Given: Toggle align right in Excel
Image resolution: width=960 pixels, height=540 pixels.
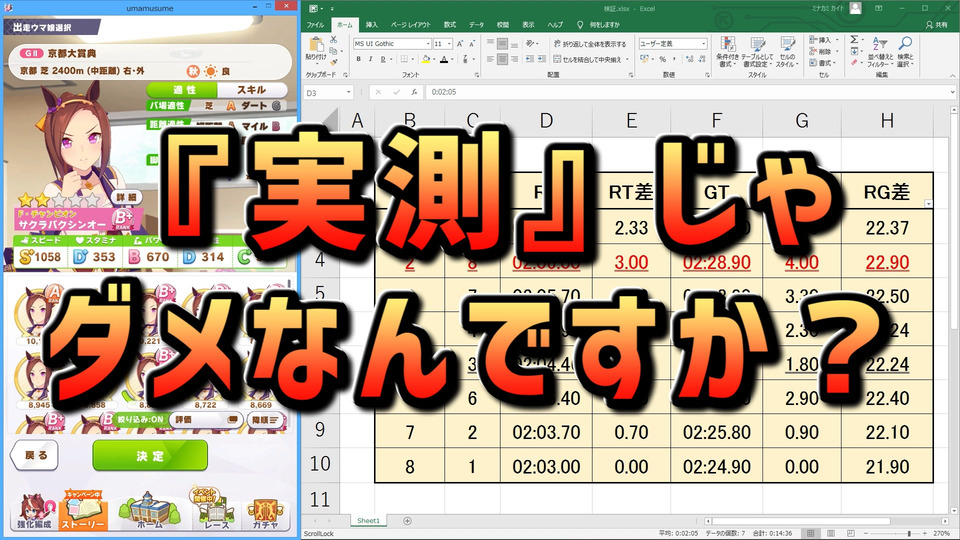Looking at the screenshot, I should (514, 59).
